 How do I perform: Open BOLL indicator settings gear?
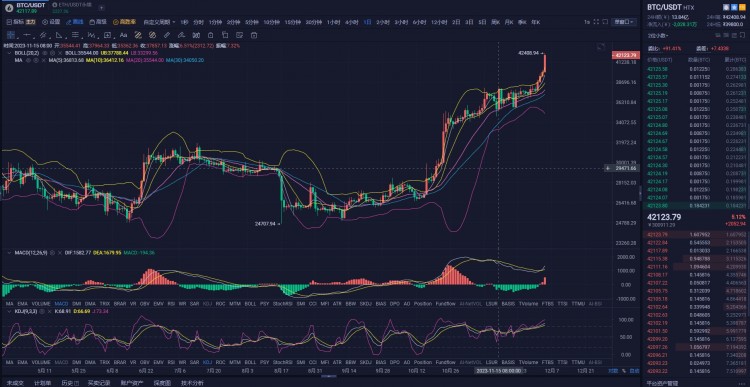52,53
